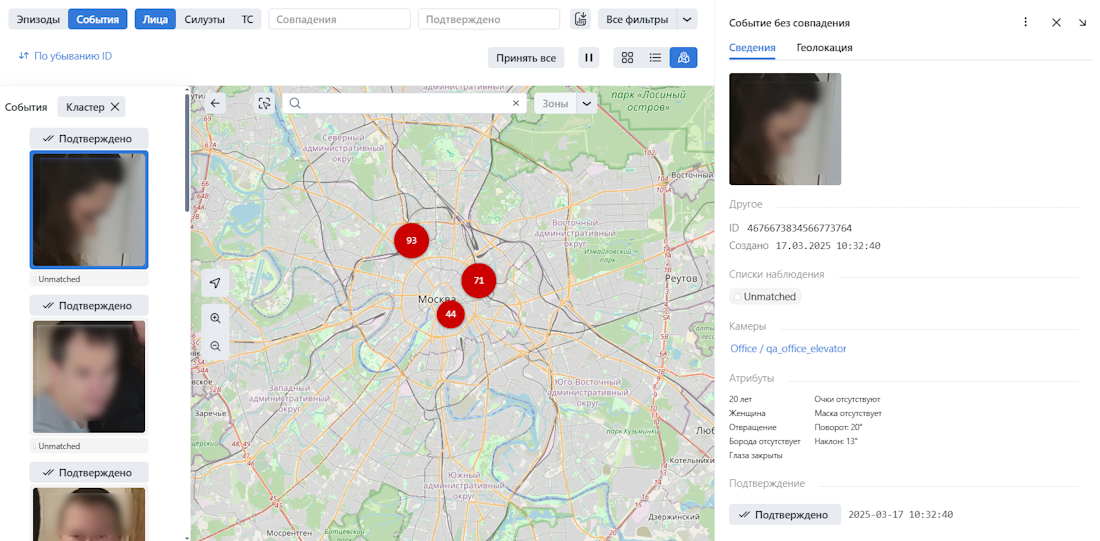1100x541 pixels.
Task: Zoom out on the map
Action: (215, 346)
